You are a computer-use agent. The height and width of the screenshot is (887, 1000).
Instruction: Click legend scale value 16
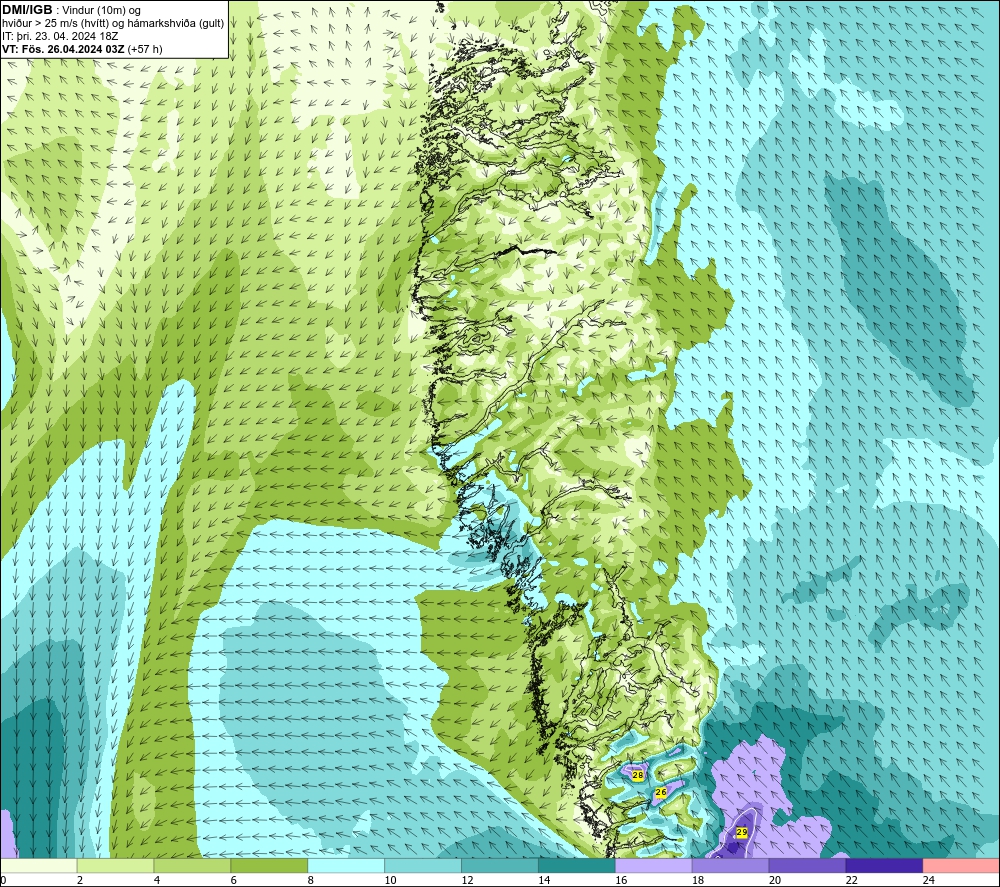[x=621, y=880]
